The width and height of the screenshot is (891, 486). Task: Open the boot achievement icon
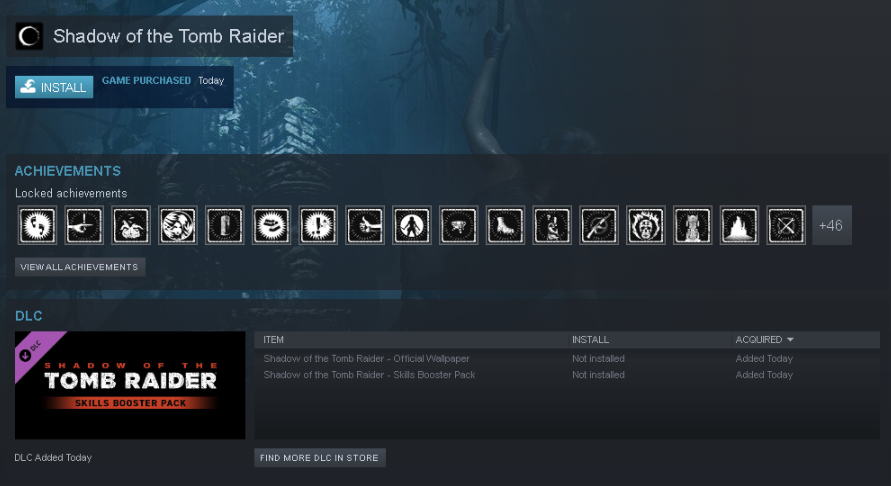505,225
